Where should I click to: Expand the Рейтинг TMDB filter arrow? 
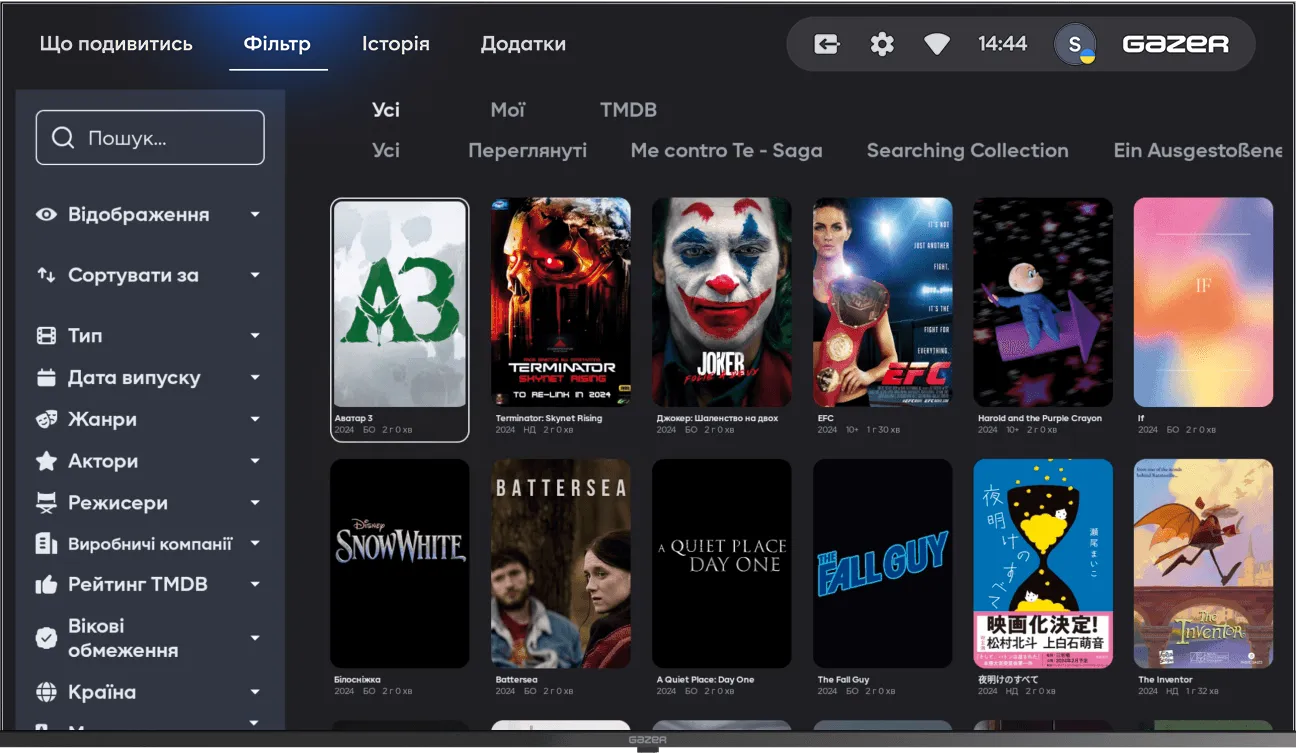click(255, 585)
